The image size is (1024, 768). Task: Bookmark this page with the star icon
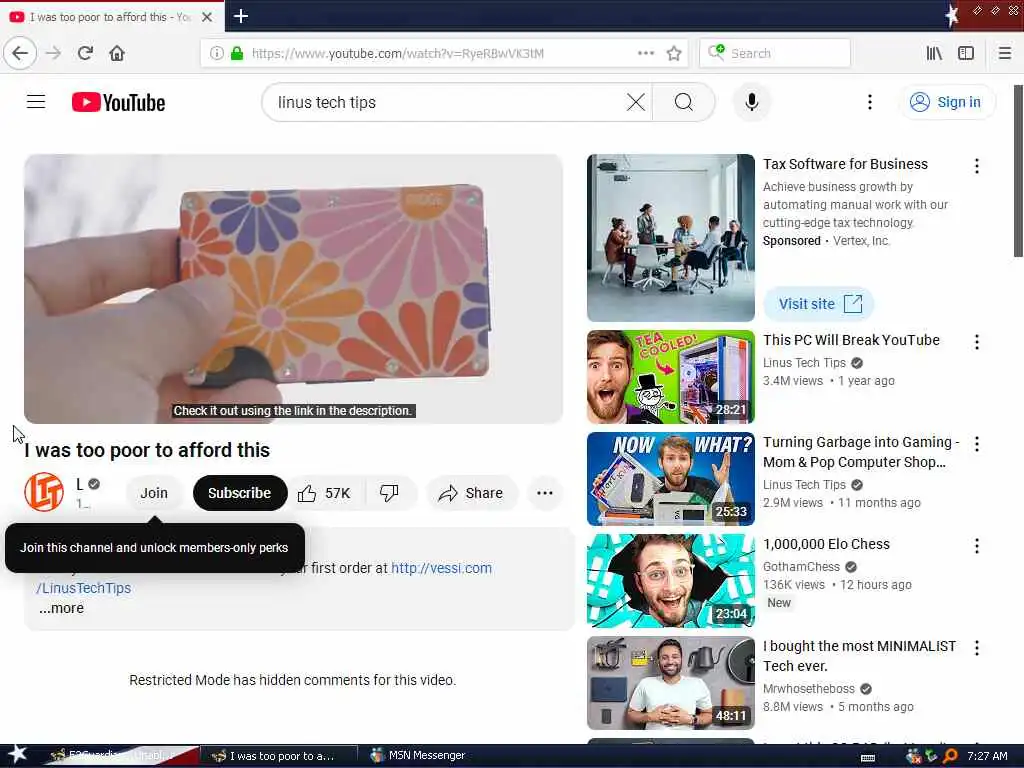[674, 54]
